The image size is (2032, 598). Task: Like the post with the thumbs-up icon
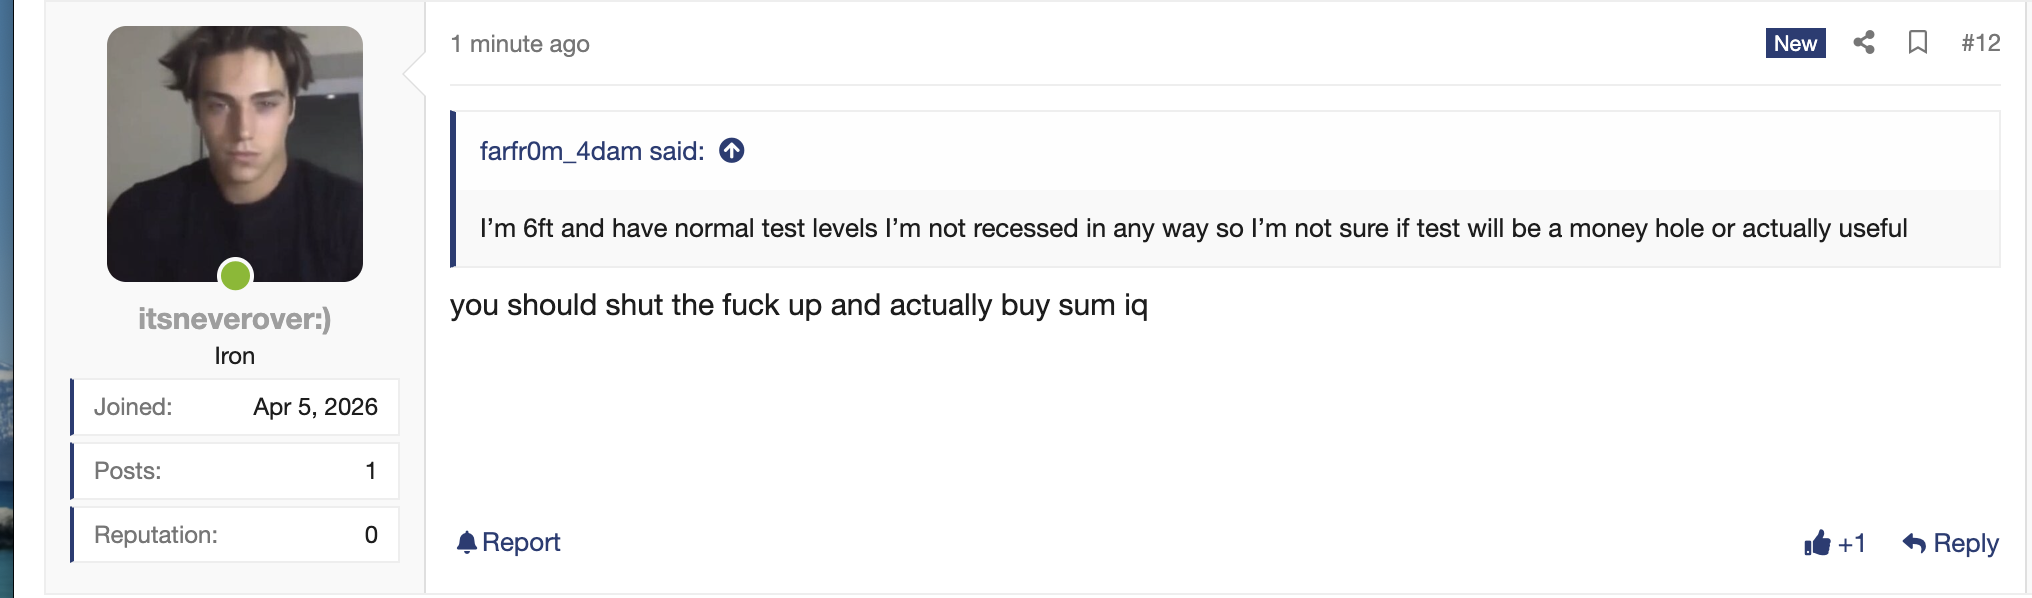point(1817,543)
